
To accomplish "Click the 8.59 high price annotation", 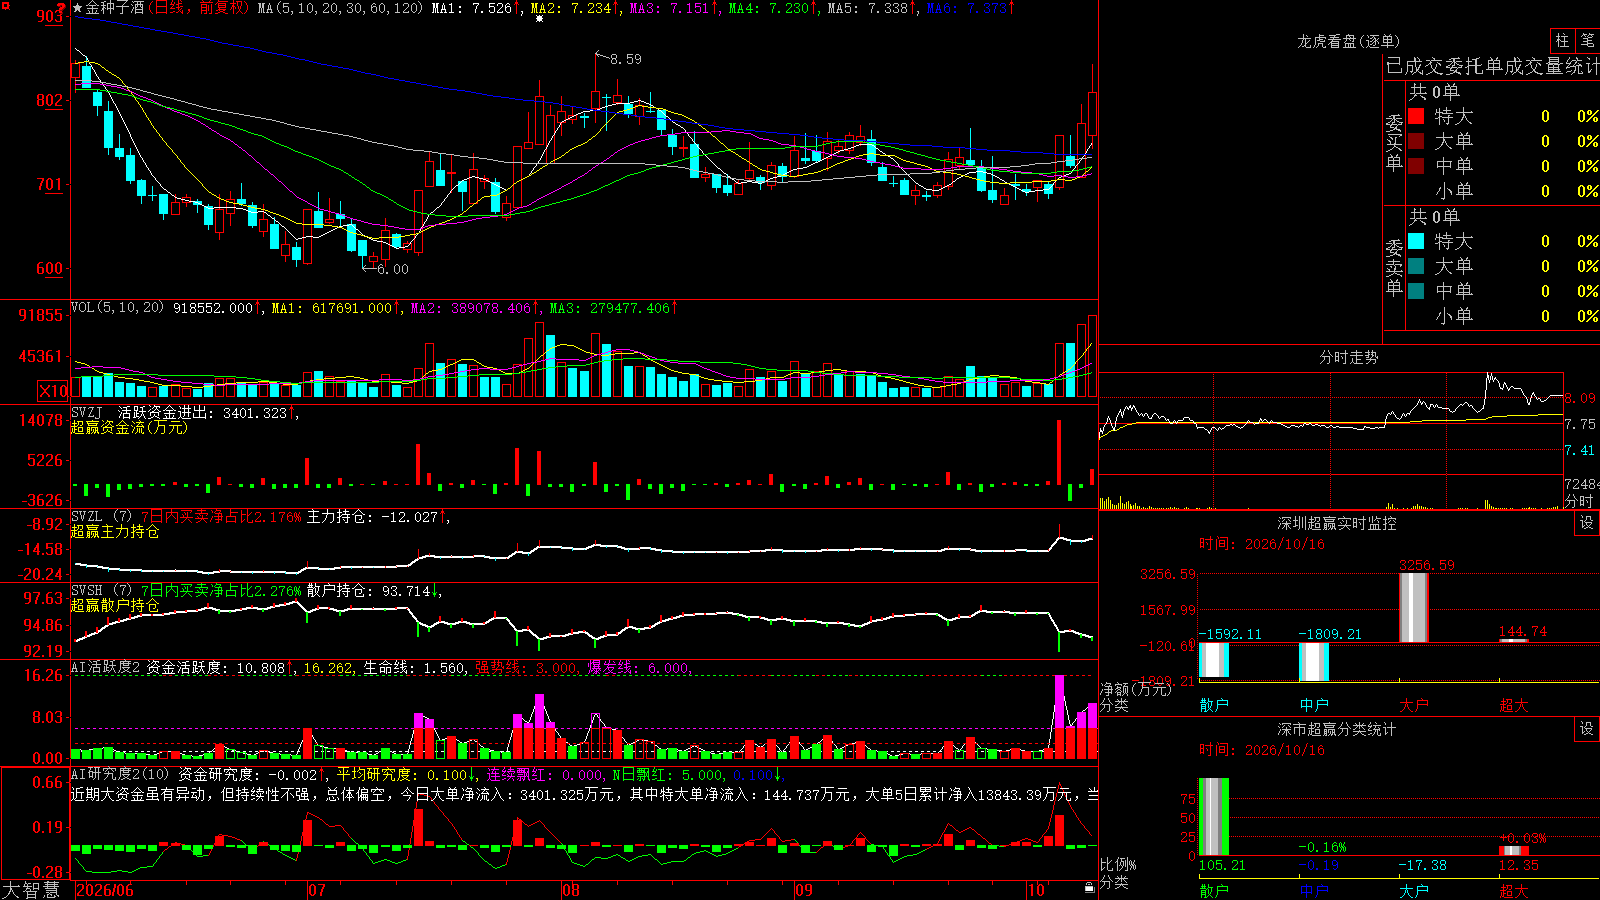I will (x=625, y=59).
